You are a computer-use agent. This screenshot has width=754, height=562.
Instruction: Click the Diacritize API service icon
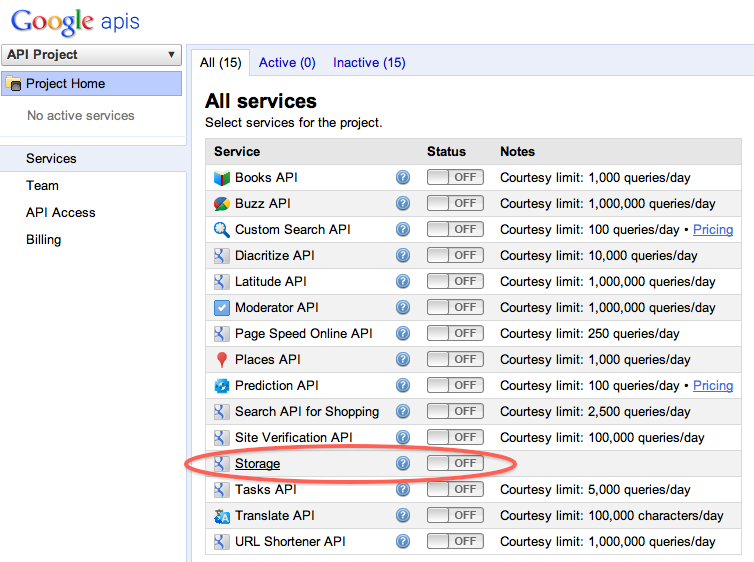coord(220,256)
